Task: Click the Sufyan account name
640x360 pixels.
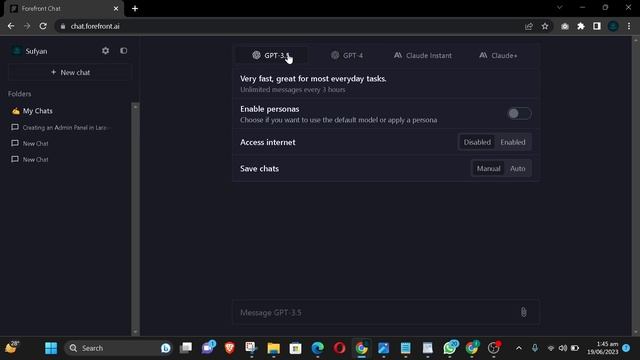Action: coord(36,51)
